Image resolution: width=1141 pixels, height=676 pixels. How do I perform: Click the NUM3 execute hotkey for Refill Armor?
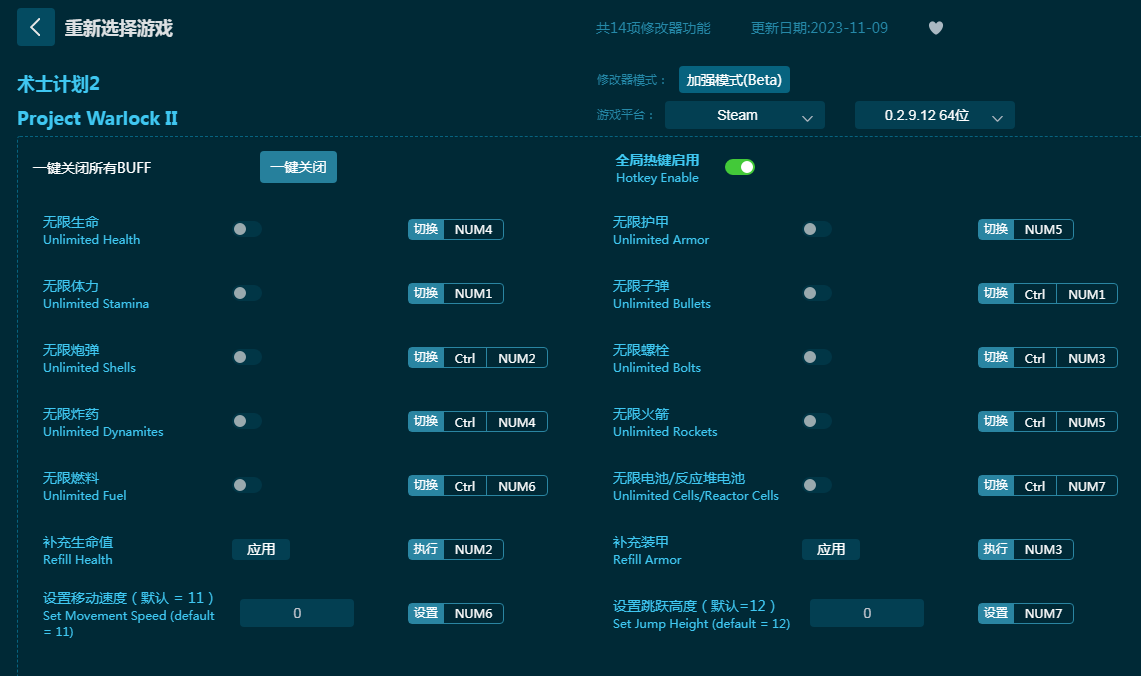1025,550
